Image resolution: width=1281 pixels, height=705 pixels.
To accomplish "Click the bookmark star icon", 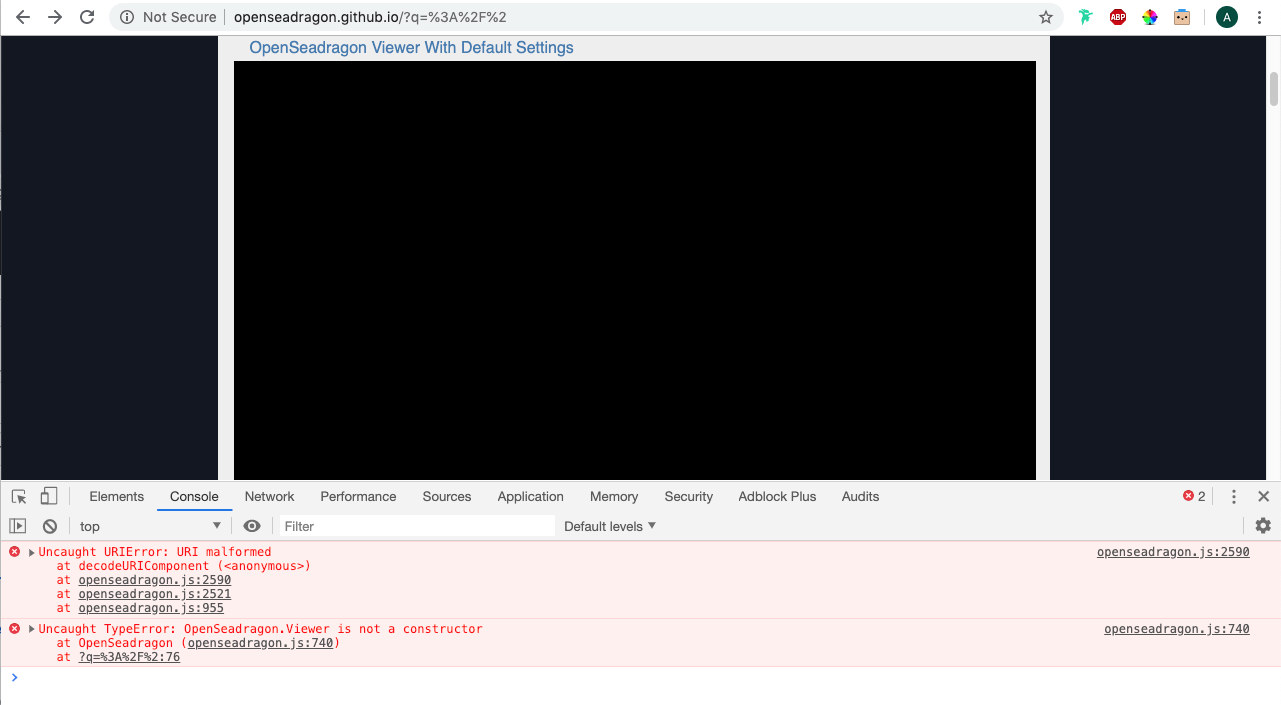I will [1045, 17].
